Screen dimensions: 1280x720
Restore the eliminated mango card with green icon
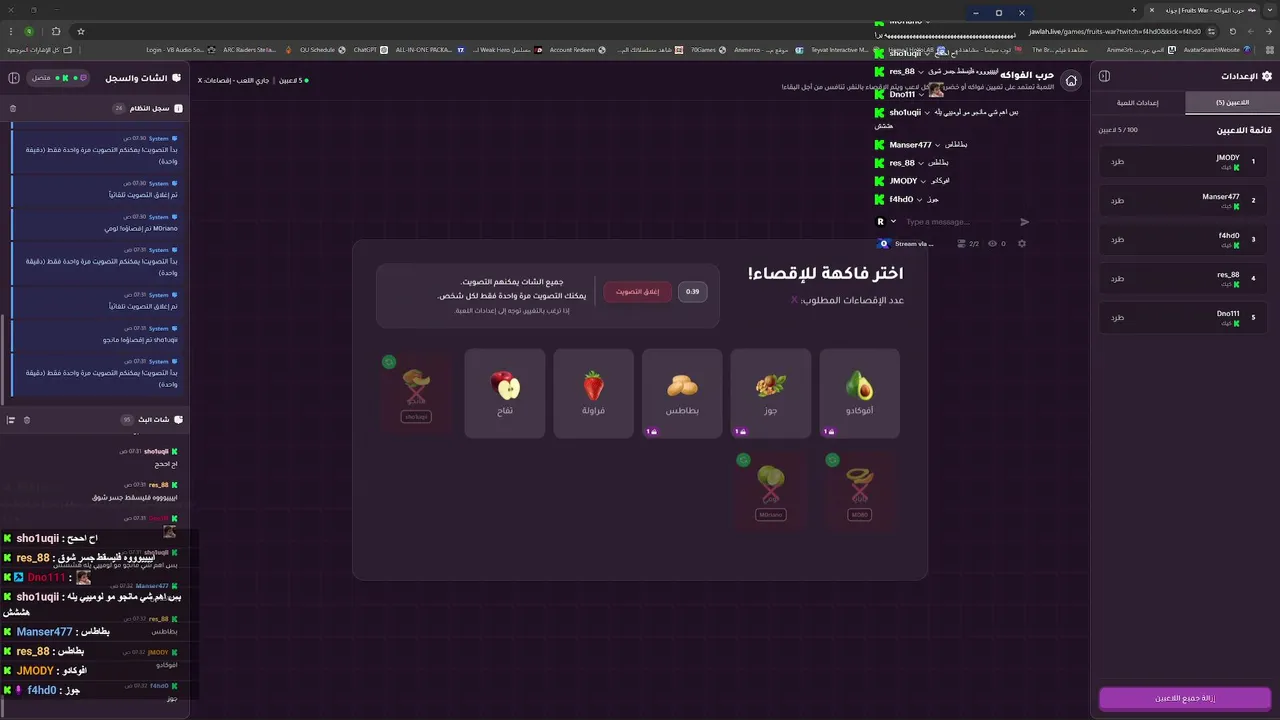(x=389, y=362)
